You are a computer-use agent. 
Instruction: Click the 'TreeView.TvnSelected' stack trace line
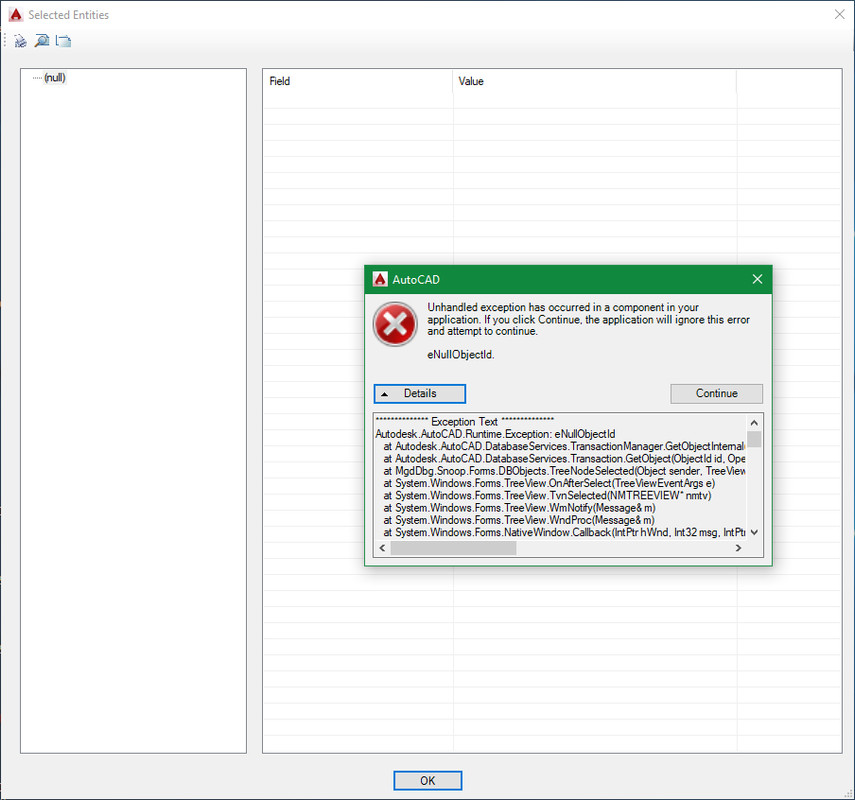547,496
